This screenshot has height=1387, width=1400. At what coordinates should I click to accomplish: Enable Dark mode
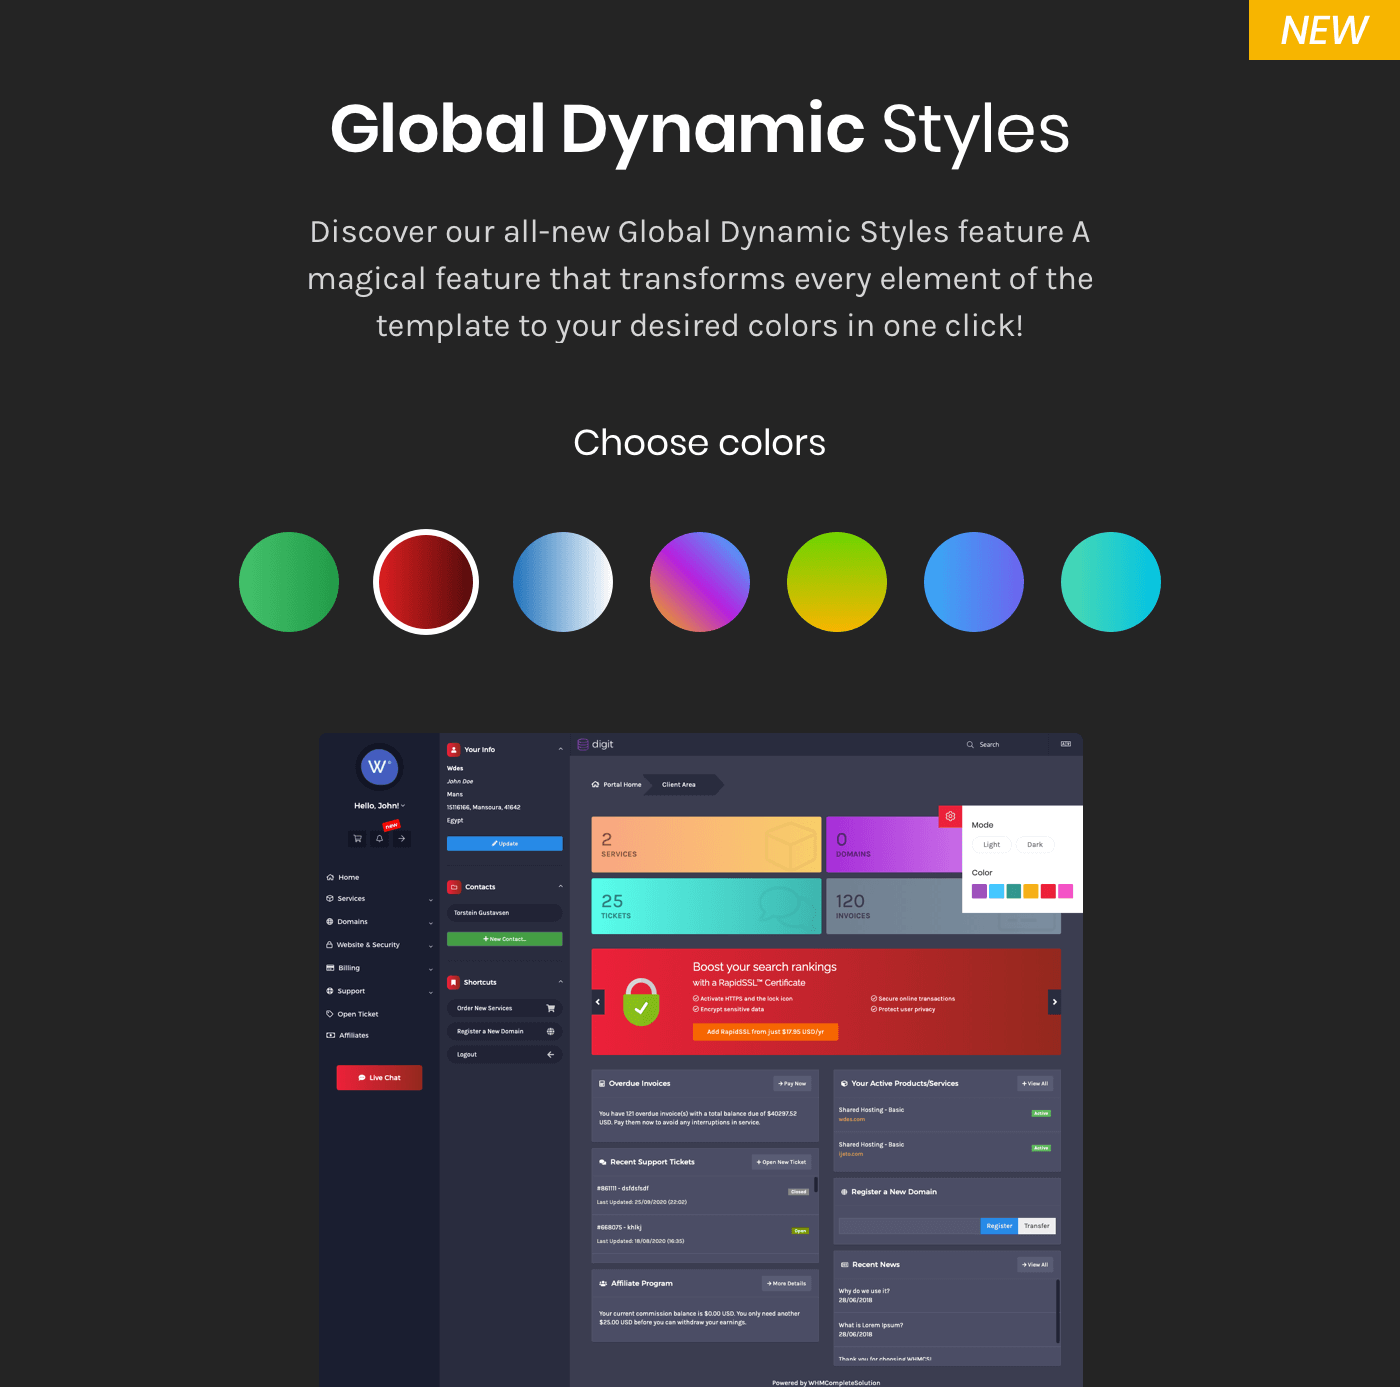(x=1035, y=844)
